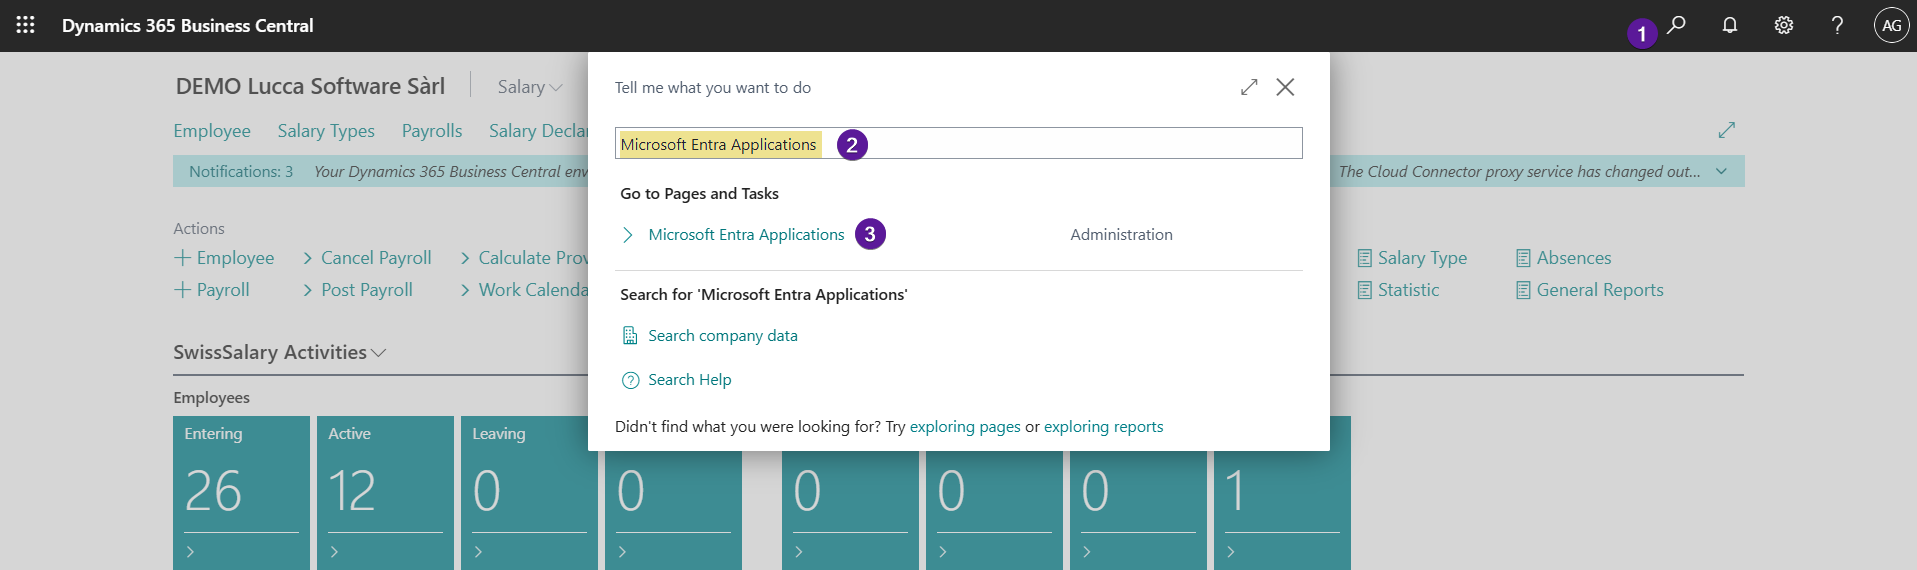
Task: Click the Absences report icon
Action: 1523,258
